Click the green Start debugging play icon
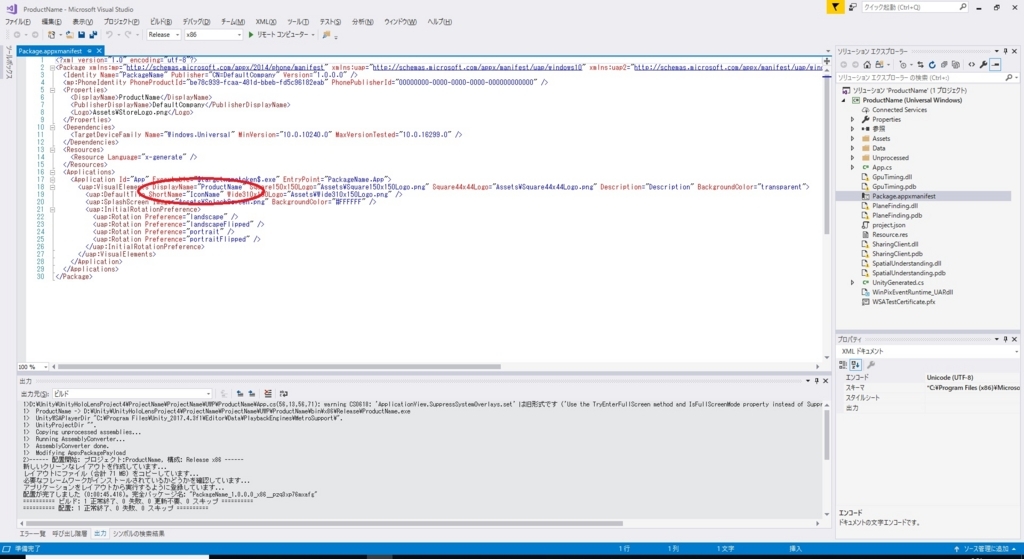Viewport: 1024px width, 559px height. click(251, 35)
